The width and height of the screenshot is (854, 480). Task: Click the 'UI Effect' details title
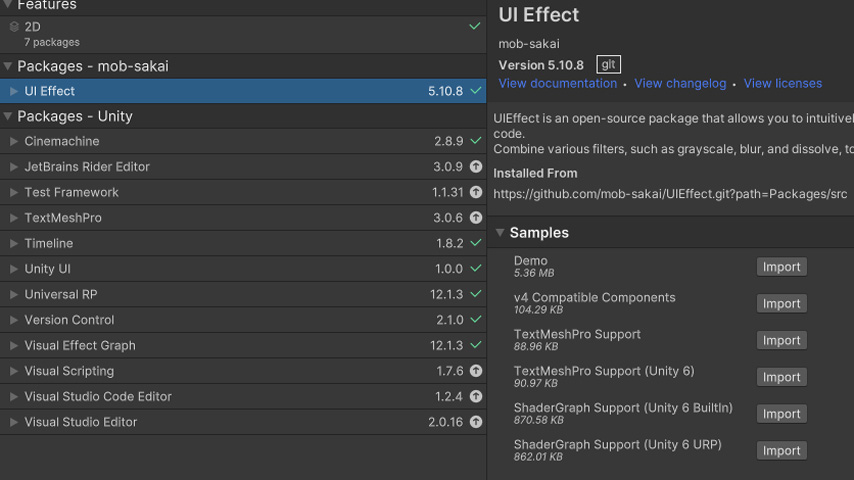[x=539, y=15]
